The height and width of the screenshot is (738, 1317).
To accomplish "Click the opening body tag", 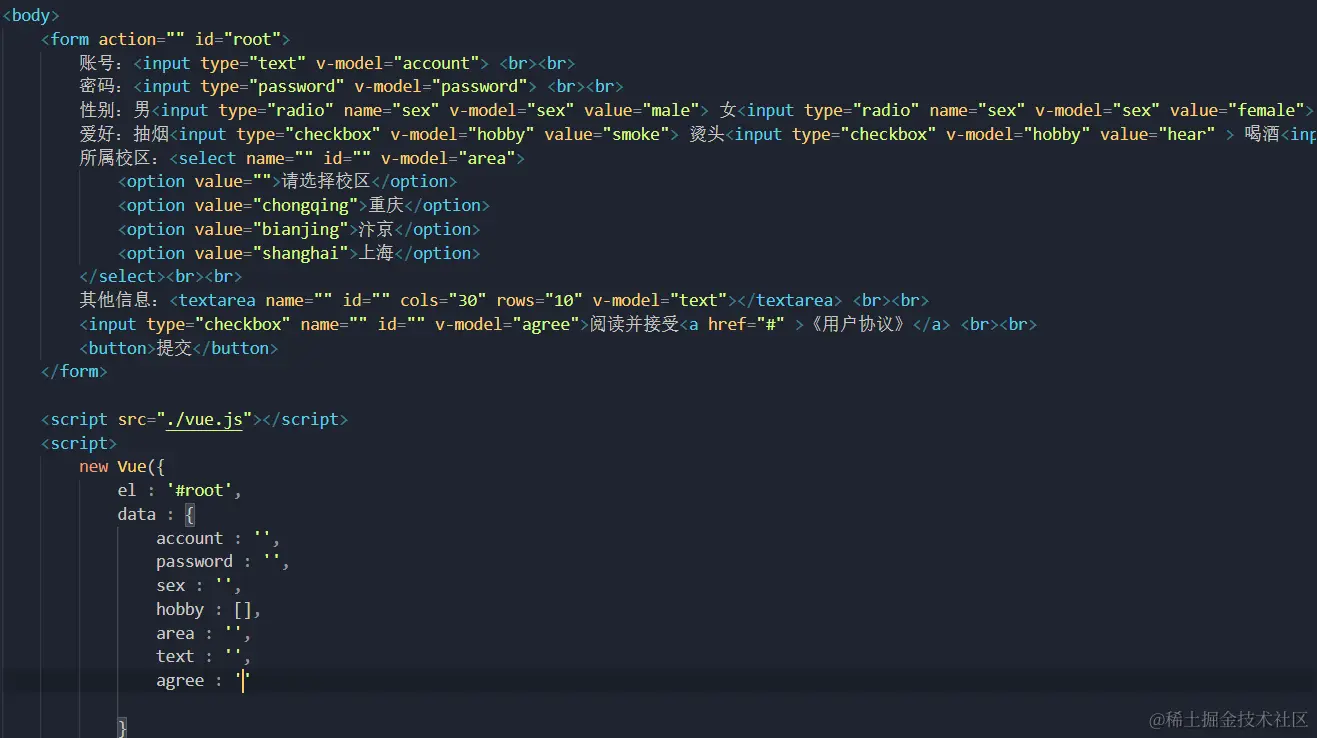I will tap(31, 15).
